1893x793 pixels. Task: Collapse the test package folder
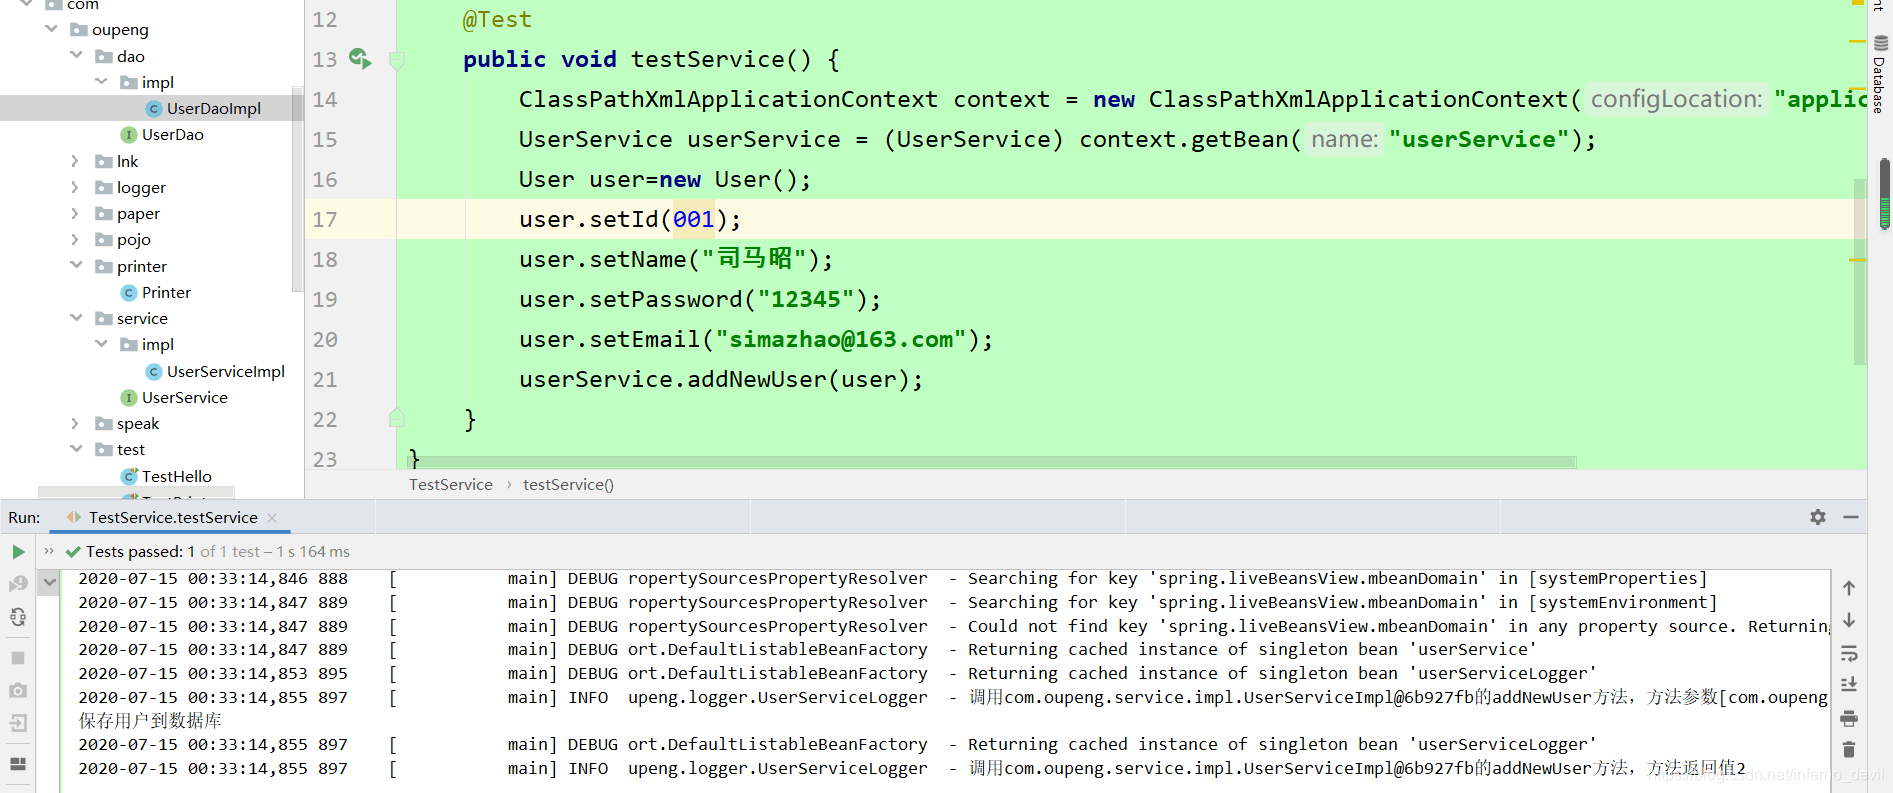(x=76, y=450)
